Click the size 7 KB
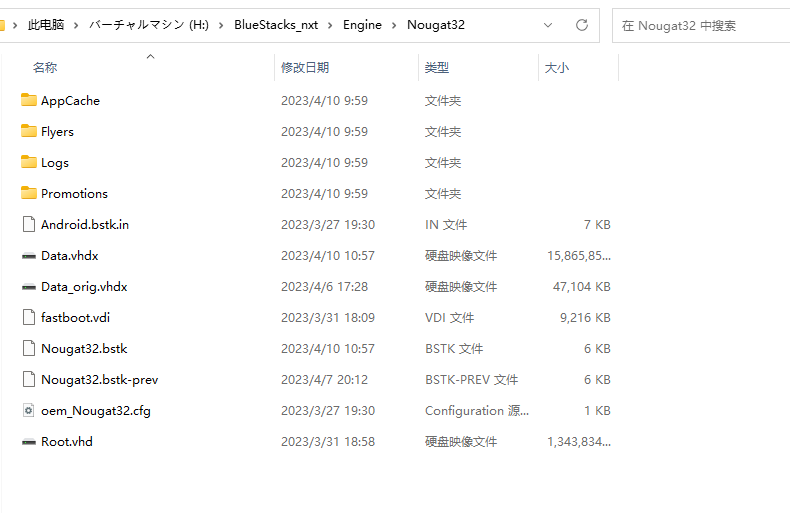Screen dimensions: 790x516 [598, 224]
